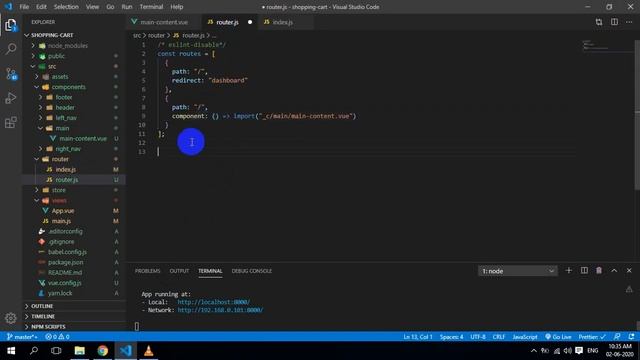640x360 pixels.
Task: Open Source Control view in activity bar
Action: coord(11,74)
